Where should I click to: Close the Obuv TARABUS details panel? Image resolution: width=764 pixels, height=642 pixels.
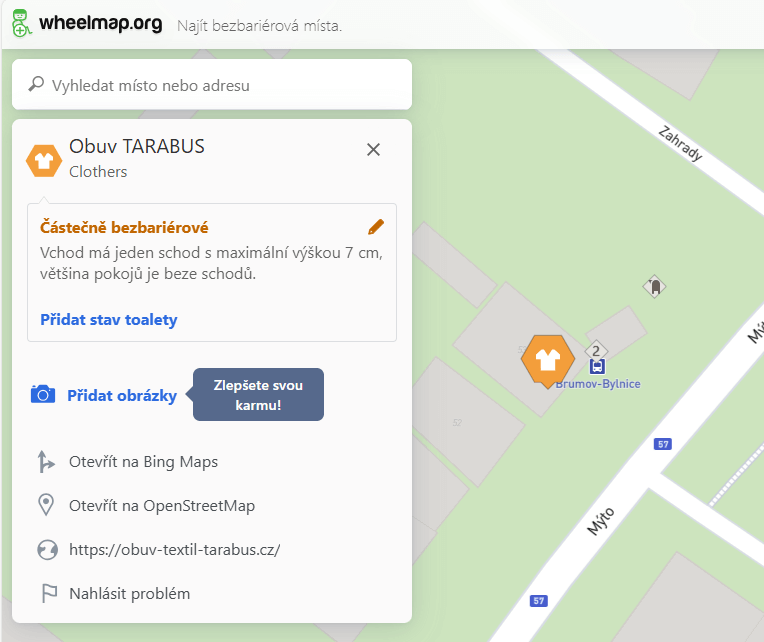(x=374, y=149)
